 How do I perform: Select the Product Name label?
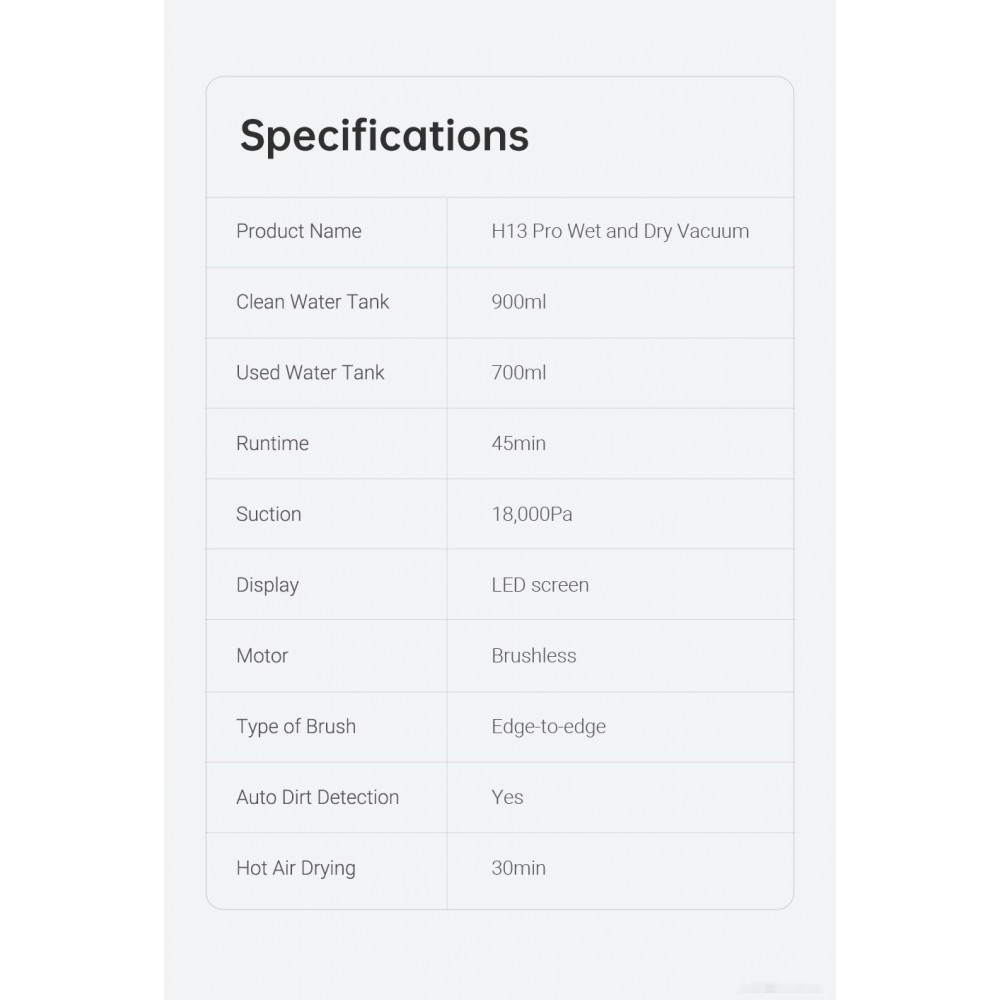coord(299,231)
